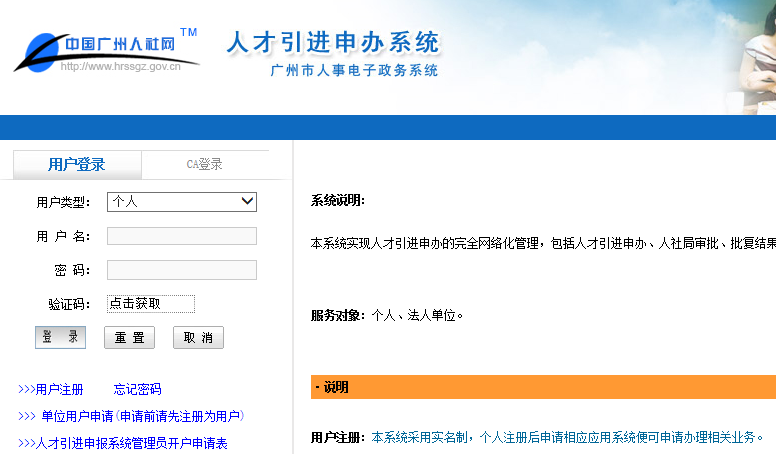Open the 忘记密码 link

[x=137, y=389]
